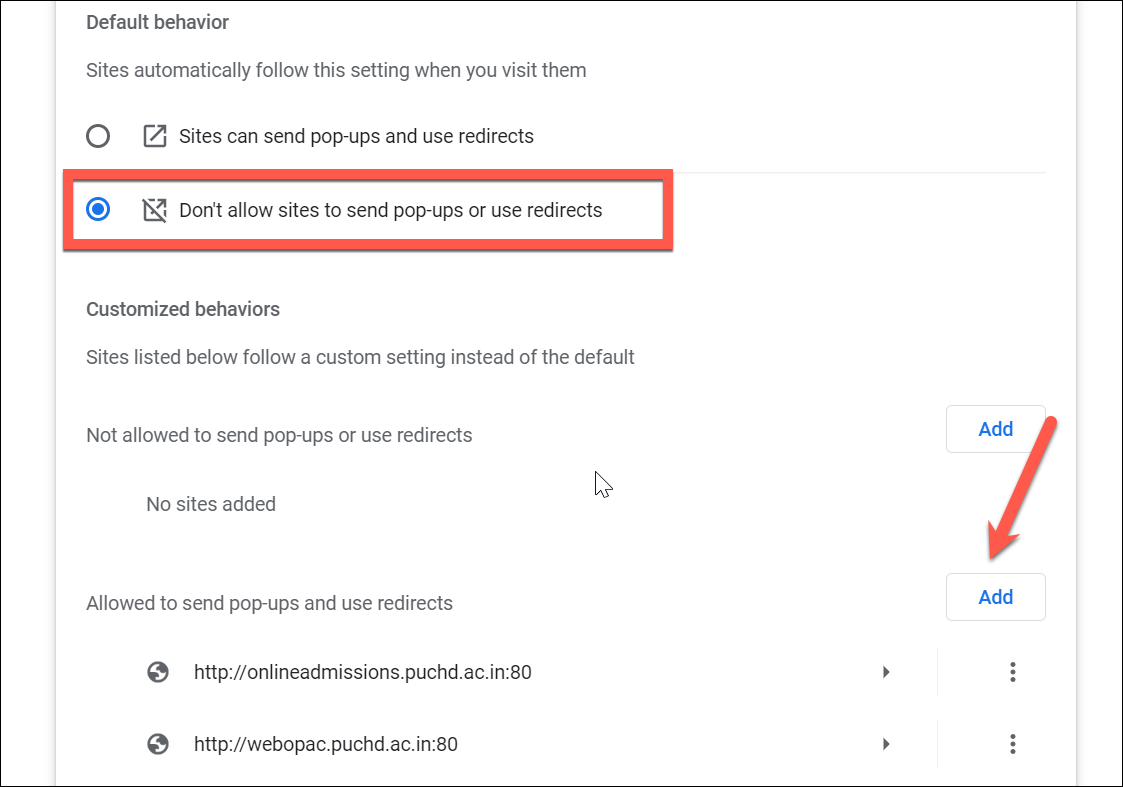Click 'Sites can send pop-ups and use redirects' label
Viewport: 1123px width, 787px height.
click(357, 136)
